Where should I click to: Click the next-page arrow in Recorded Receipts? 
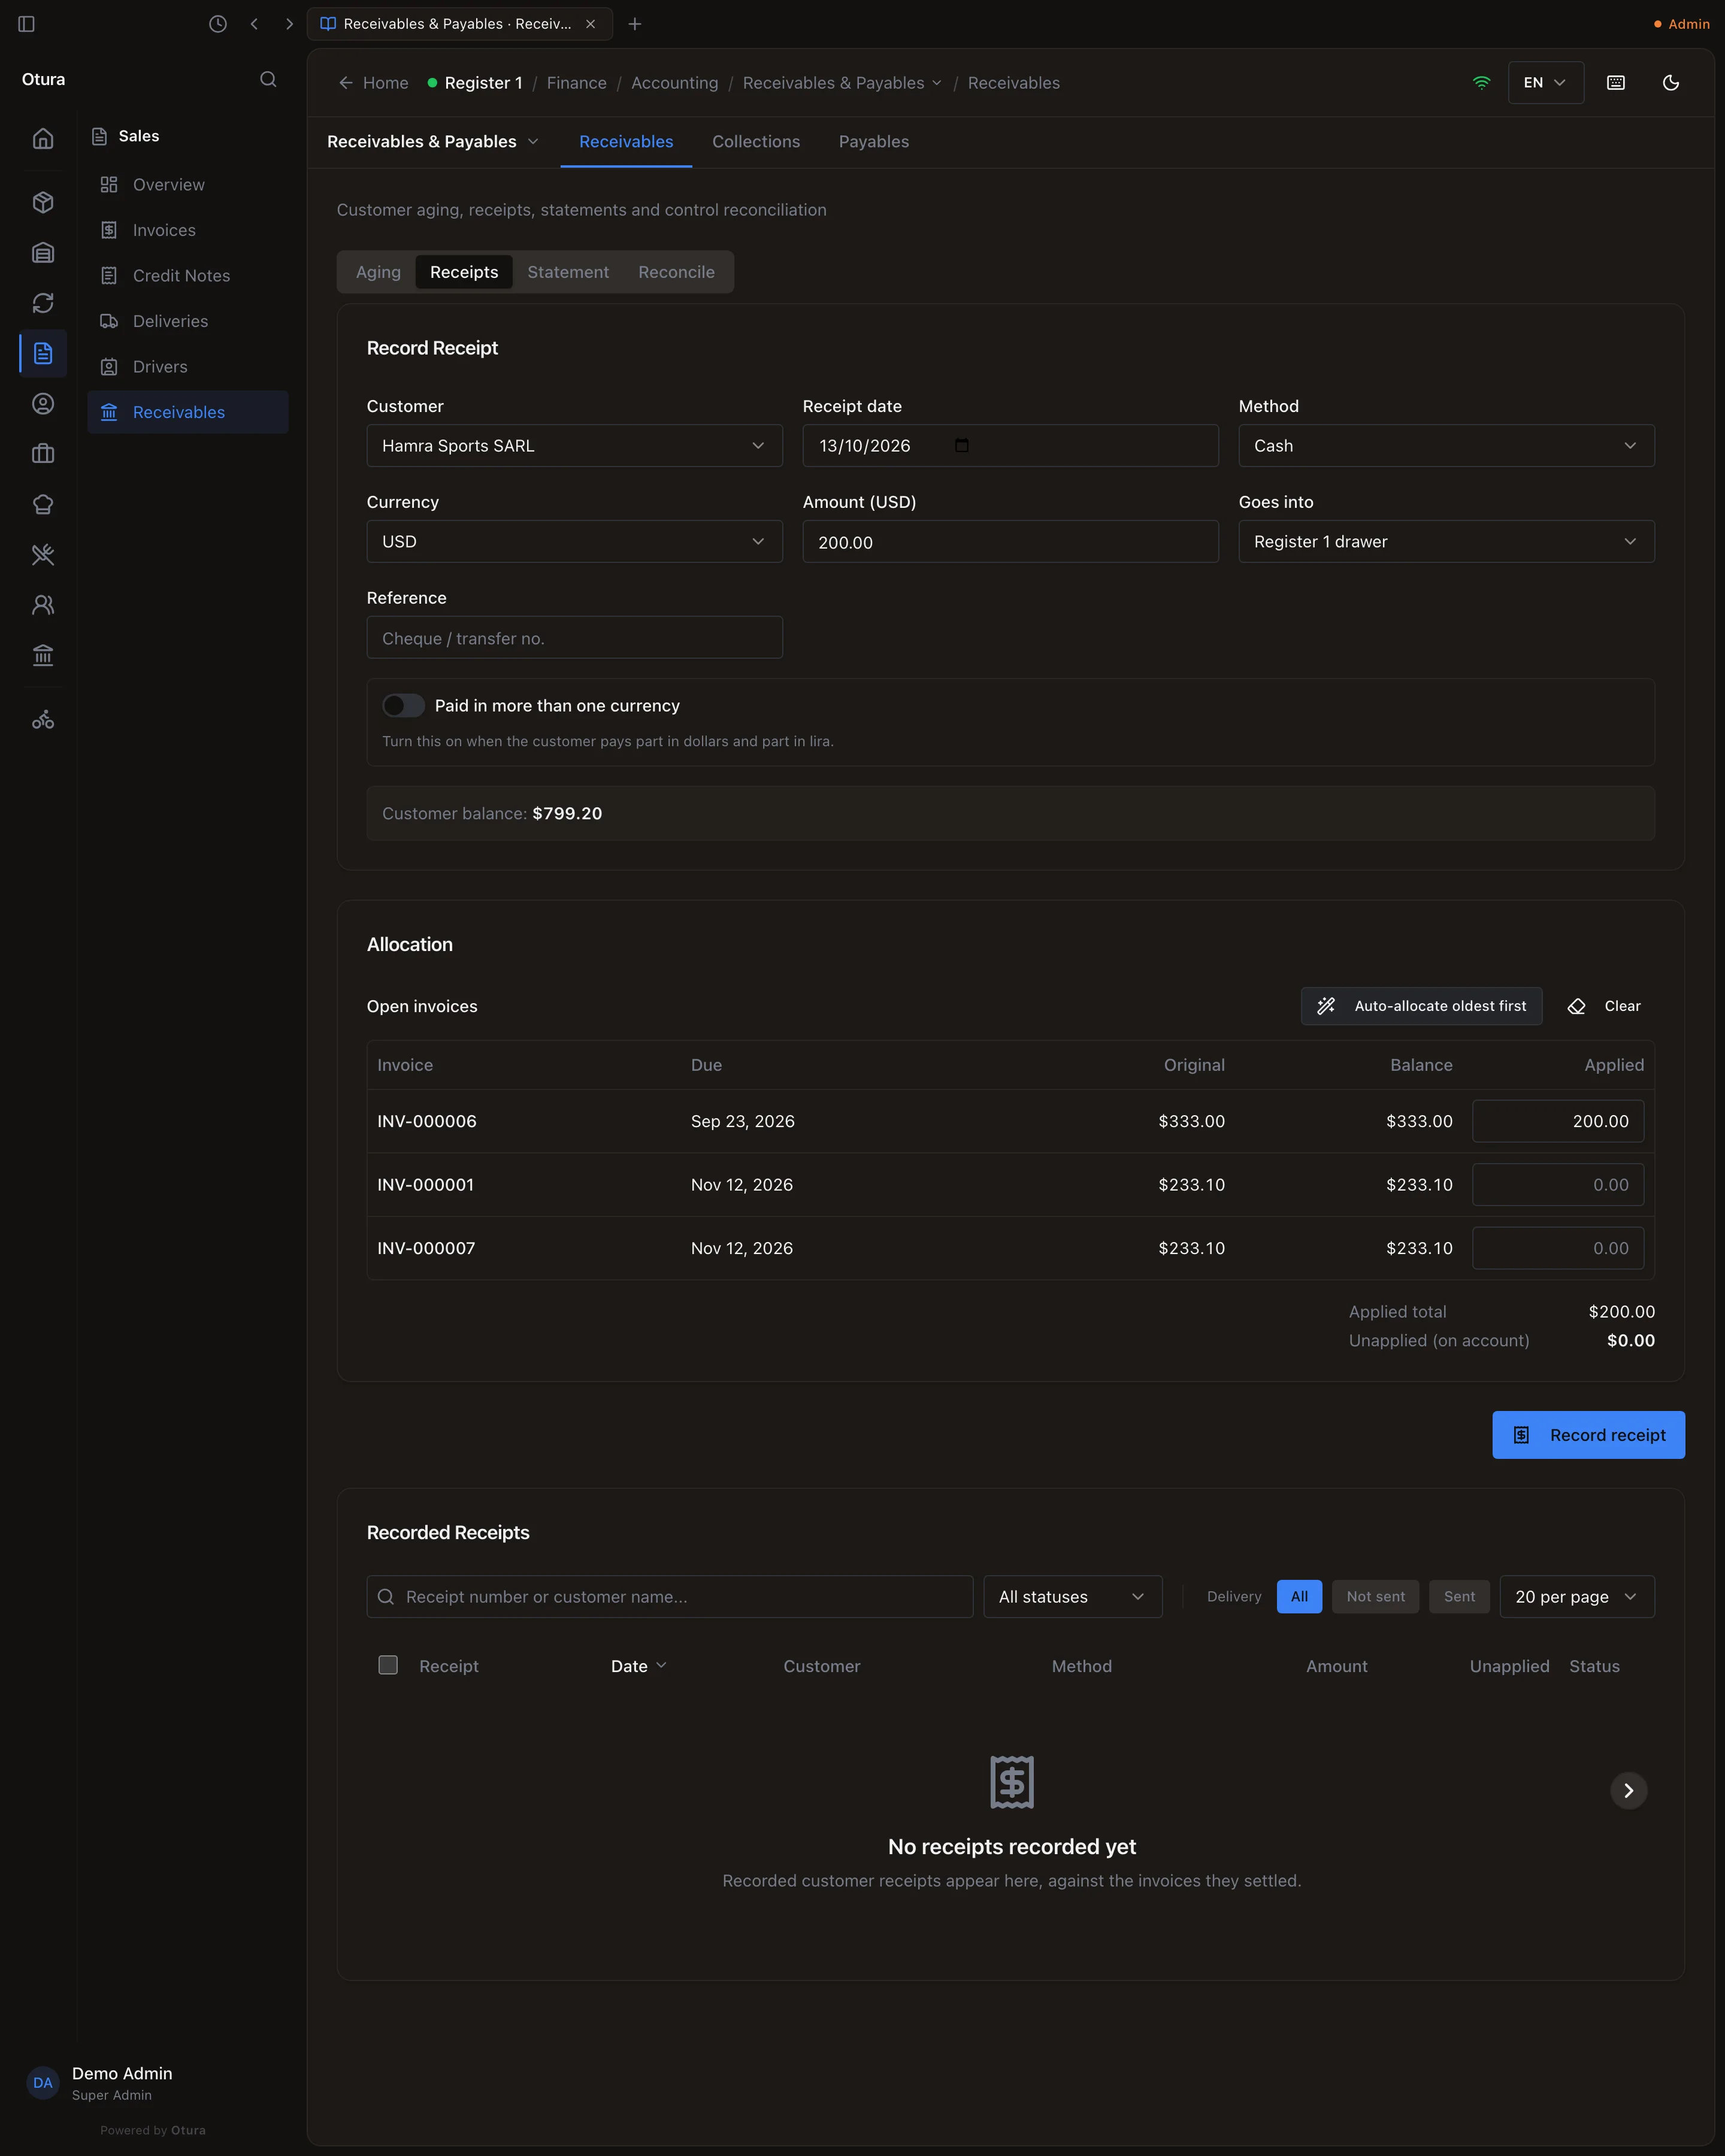point(1628,1790)
